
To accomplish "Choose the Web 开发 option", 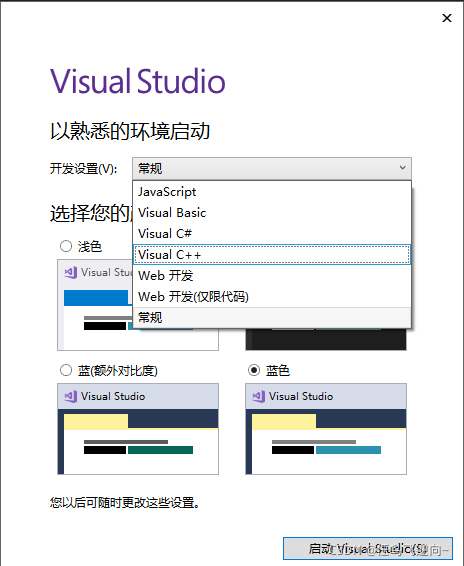I will click(272, 275).
